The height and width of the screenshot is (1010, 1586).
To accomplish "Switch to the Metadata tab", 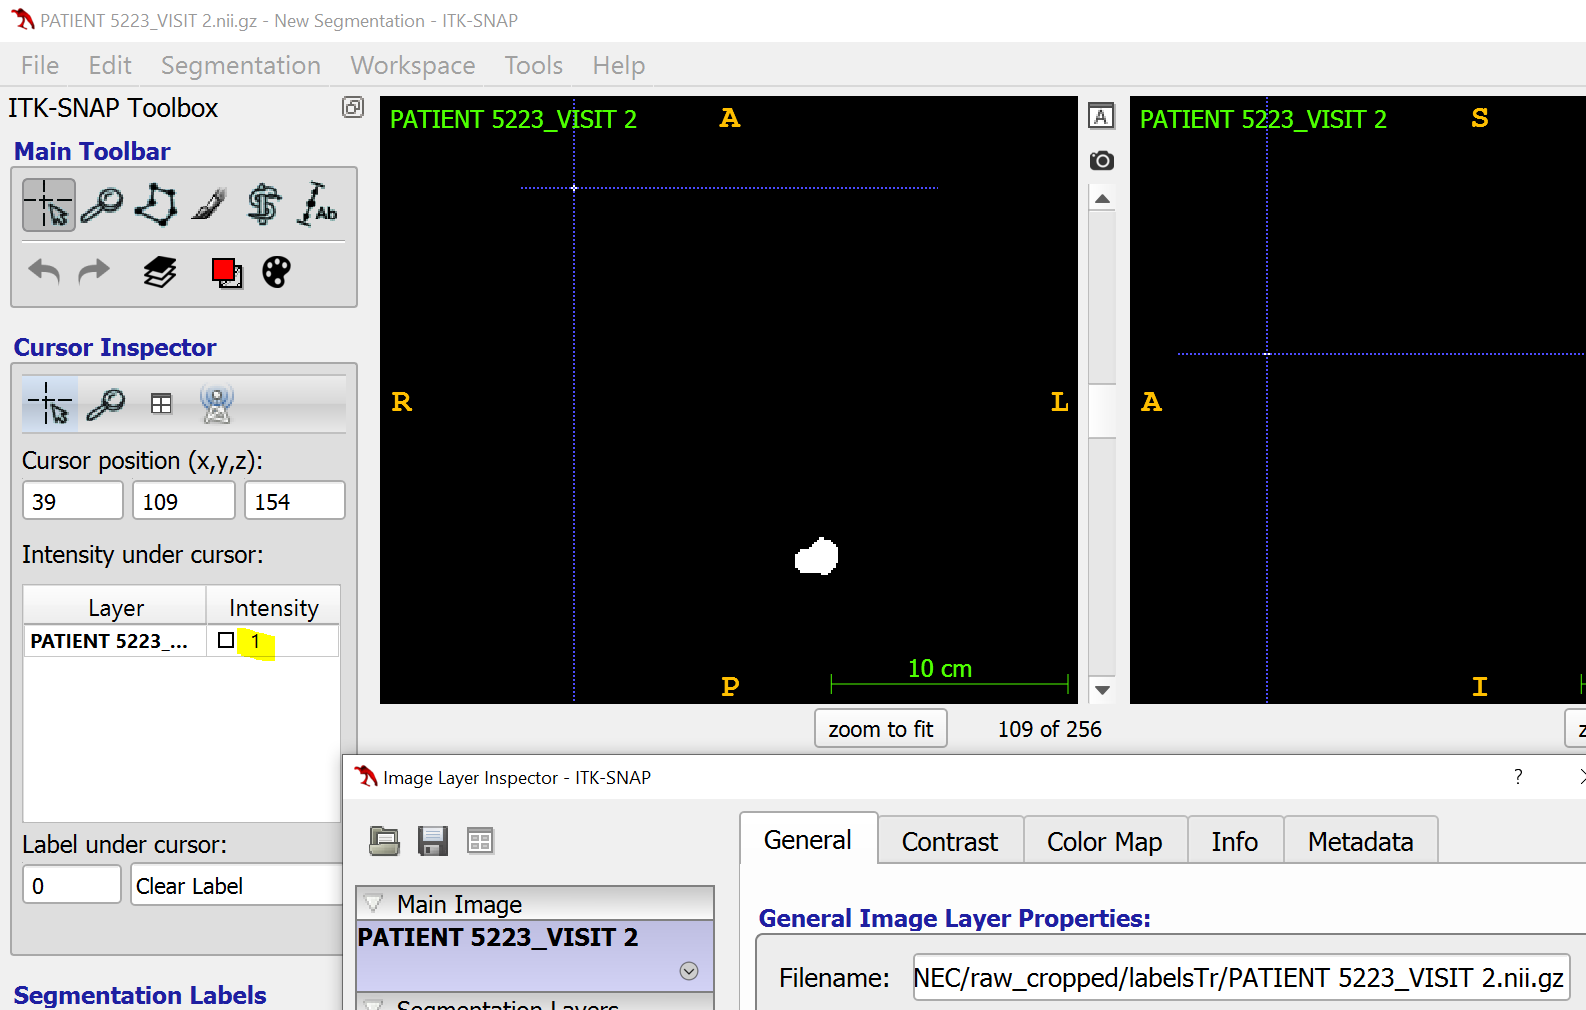I will pos(1361,841).
